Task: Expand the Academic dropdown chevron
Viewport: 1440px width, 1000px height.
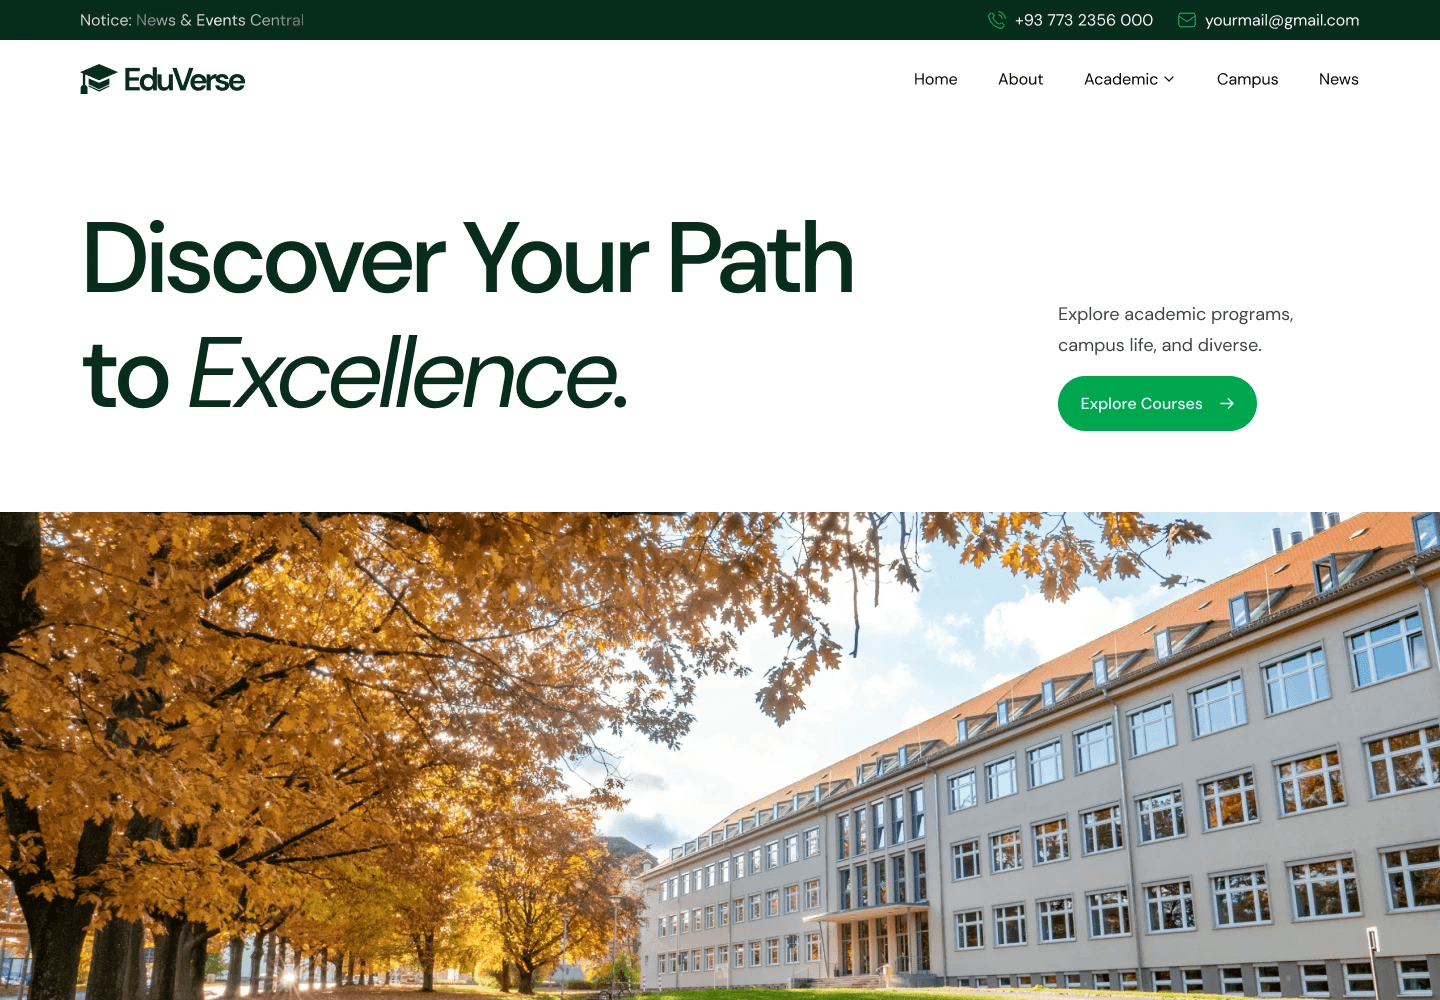Action: pos(1169,79)
